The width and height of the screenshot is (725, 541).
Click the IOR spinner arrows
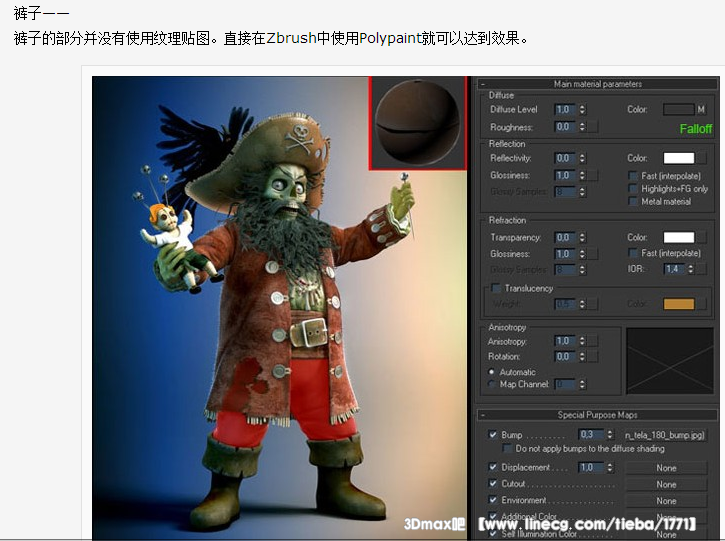click(691, 269)
